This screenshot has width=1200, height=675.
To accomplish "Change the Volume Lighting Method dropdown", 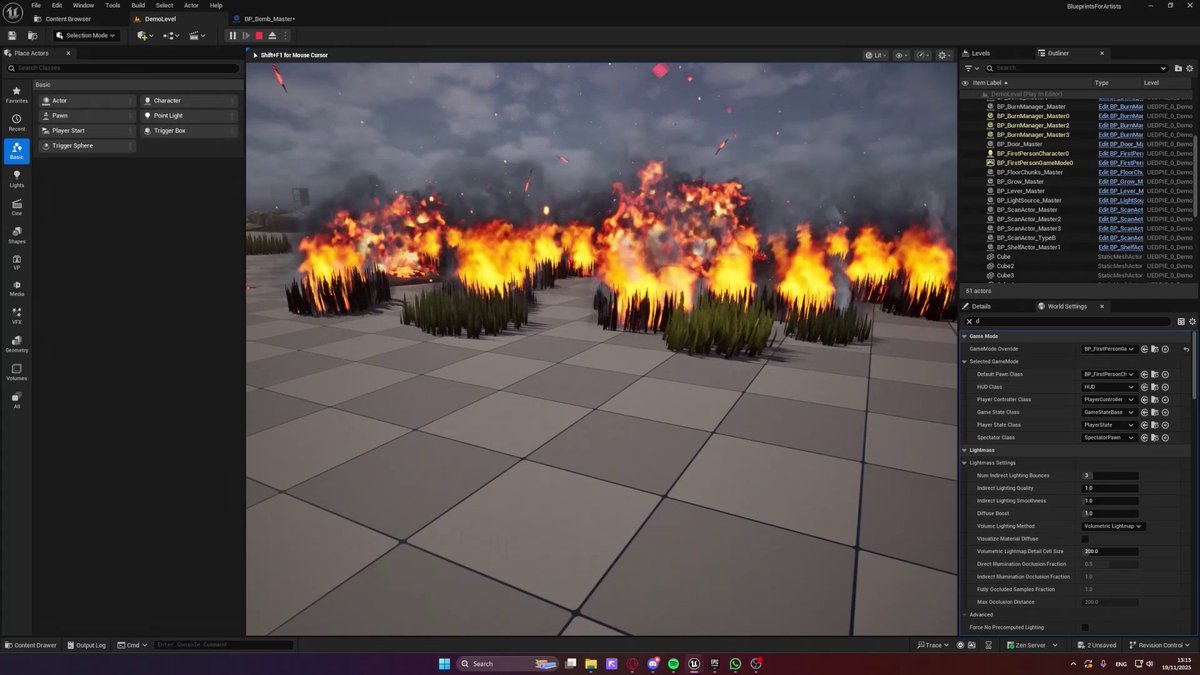I will coord(1112,525).
